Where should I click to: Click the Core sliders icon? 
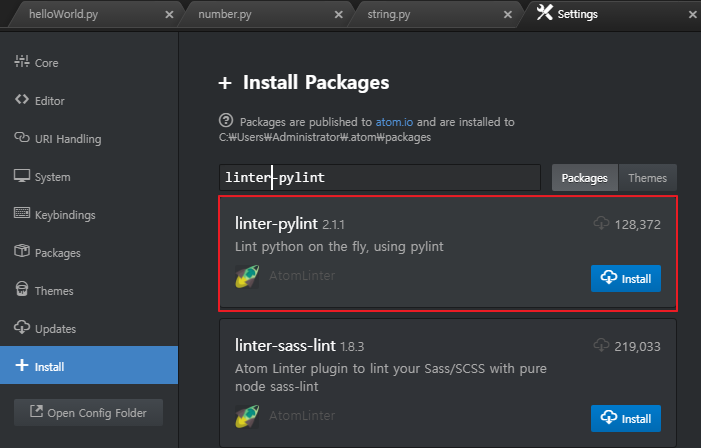pos(21,61)
